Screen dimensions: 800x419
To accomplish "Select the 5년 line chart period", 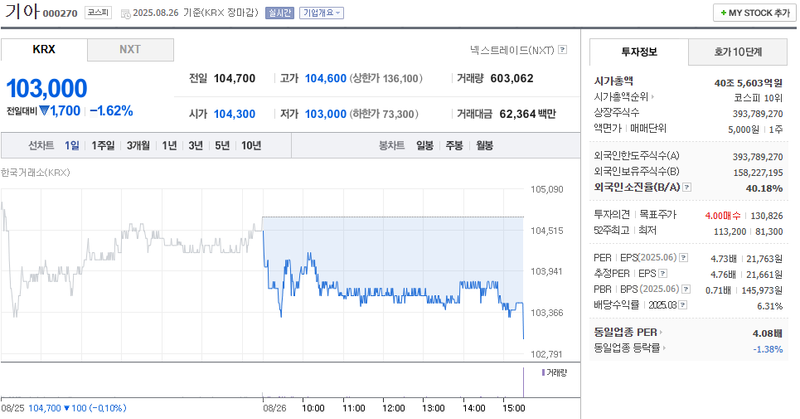I will click(x=222, y=145).
